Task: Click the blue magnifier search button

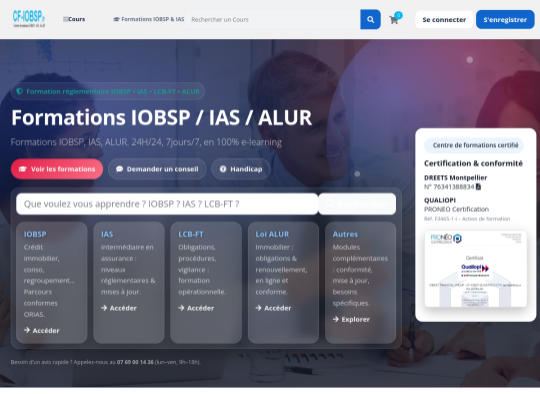Action: tap(370, 19)
